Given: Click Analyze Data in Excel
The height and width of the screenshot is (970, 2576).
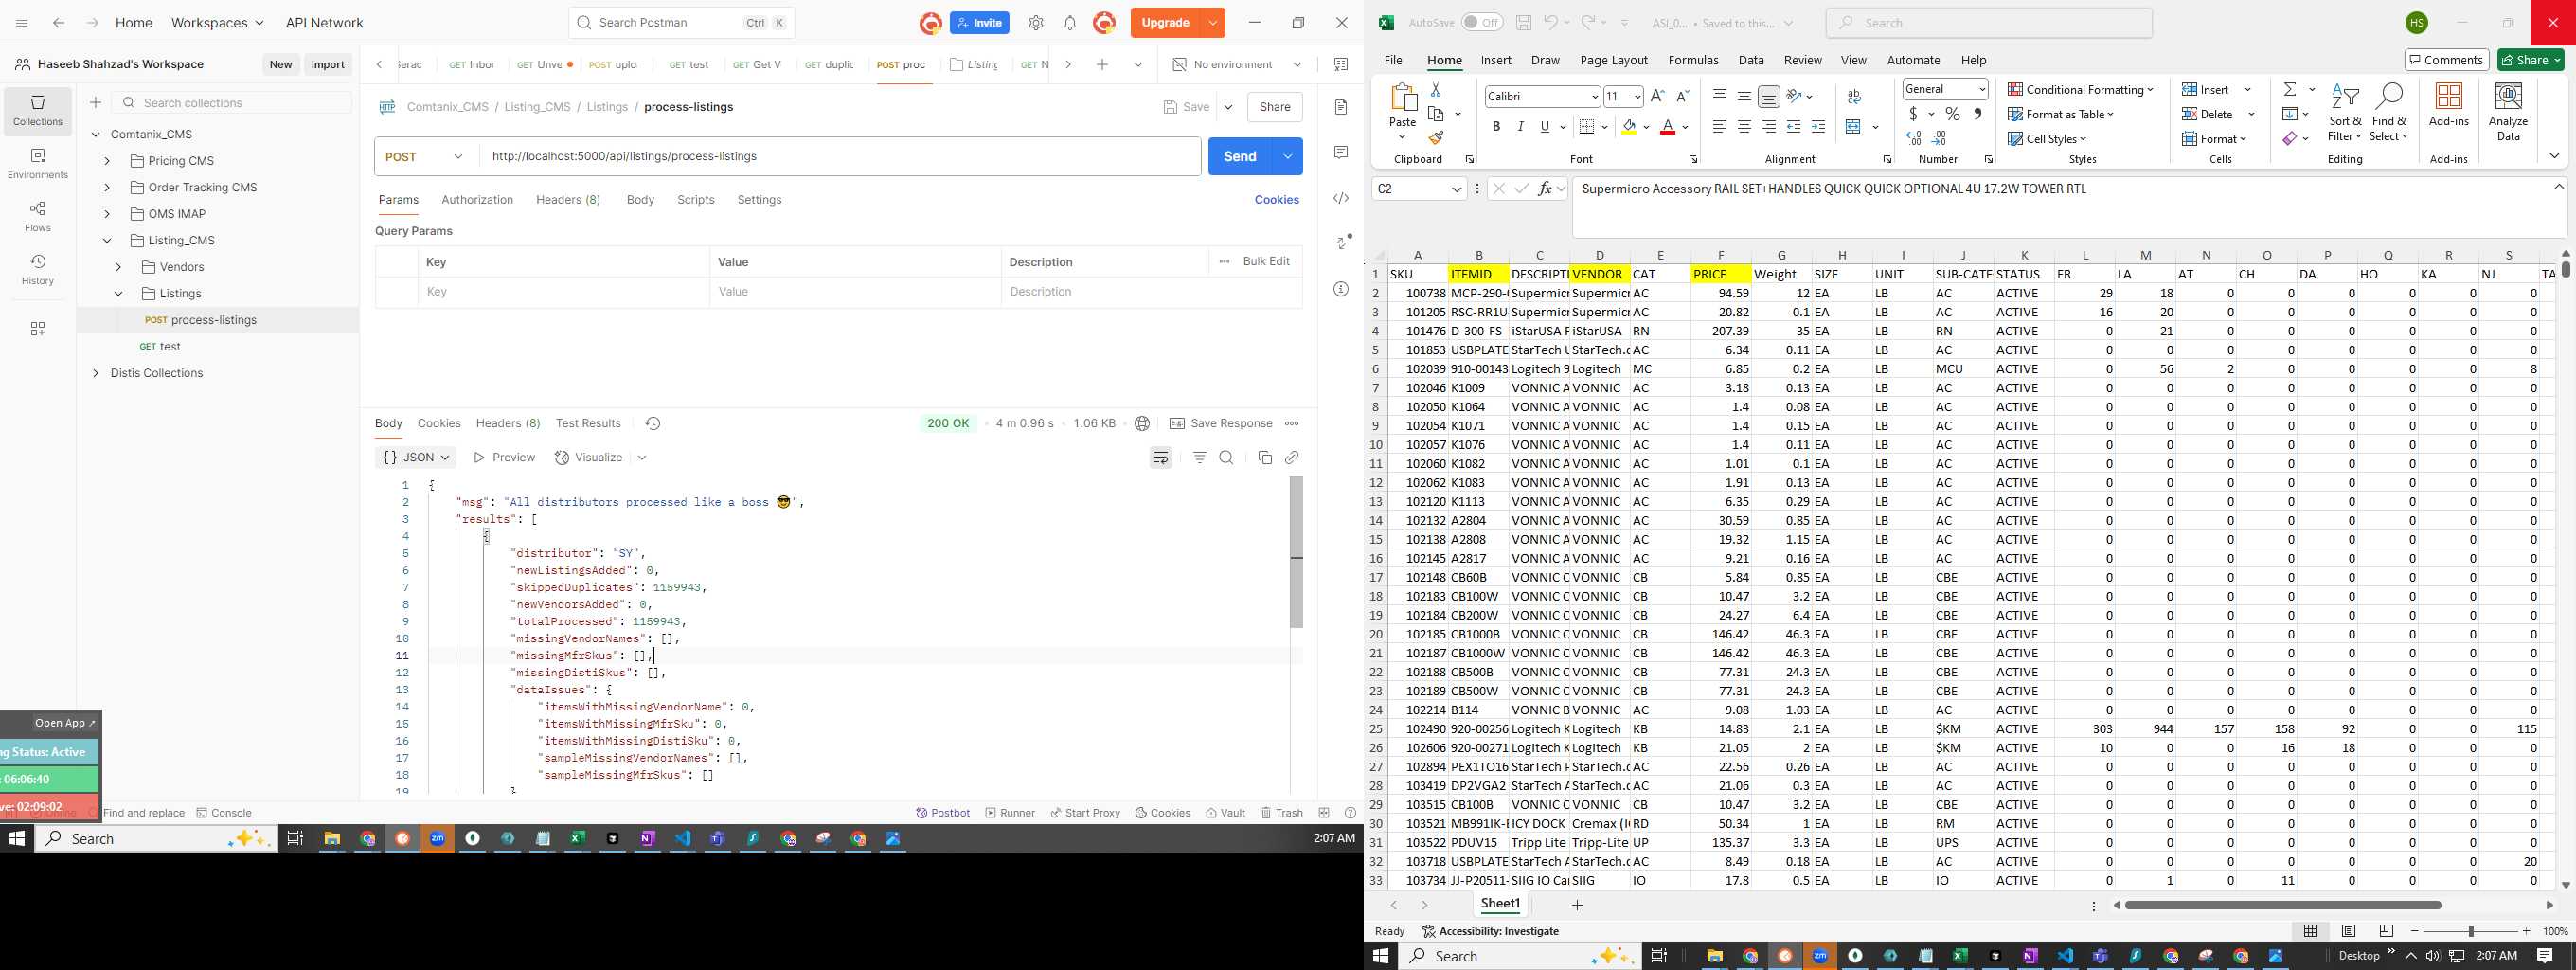Looking at the screenshot, I should (2508, 111).
